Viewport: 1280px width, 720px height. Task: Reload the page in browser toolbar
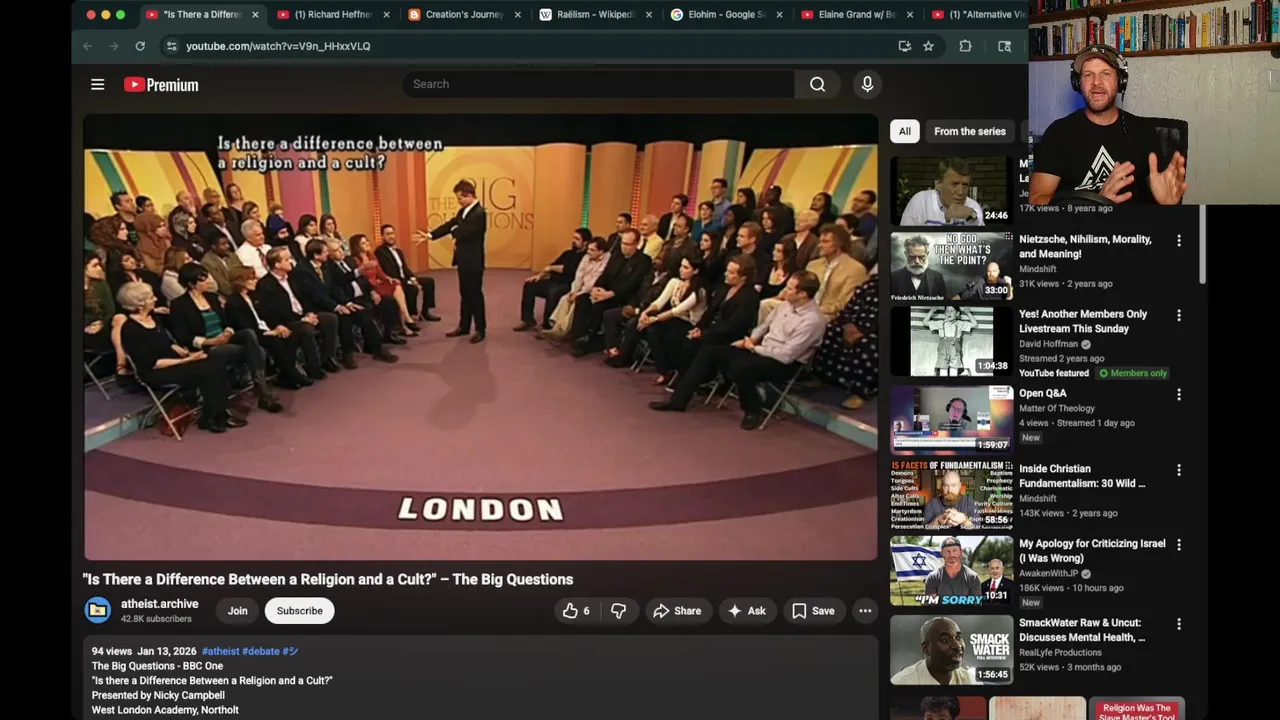[140, 46]
